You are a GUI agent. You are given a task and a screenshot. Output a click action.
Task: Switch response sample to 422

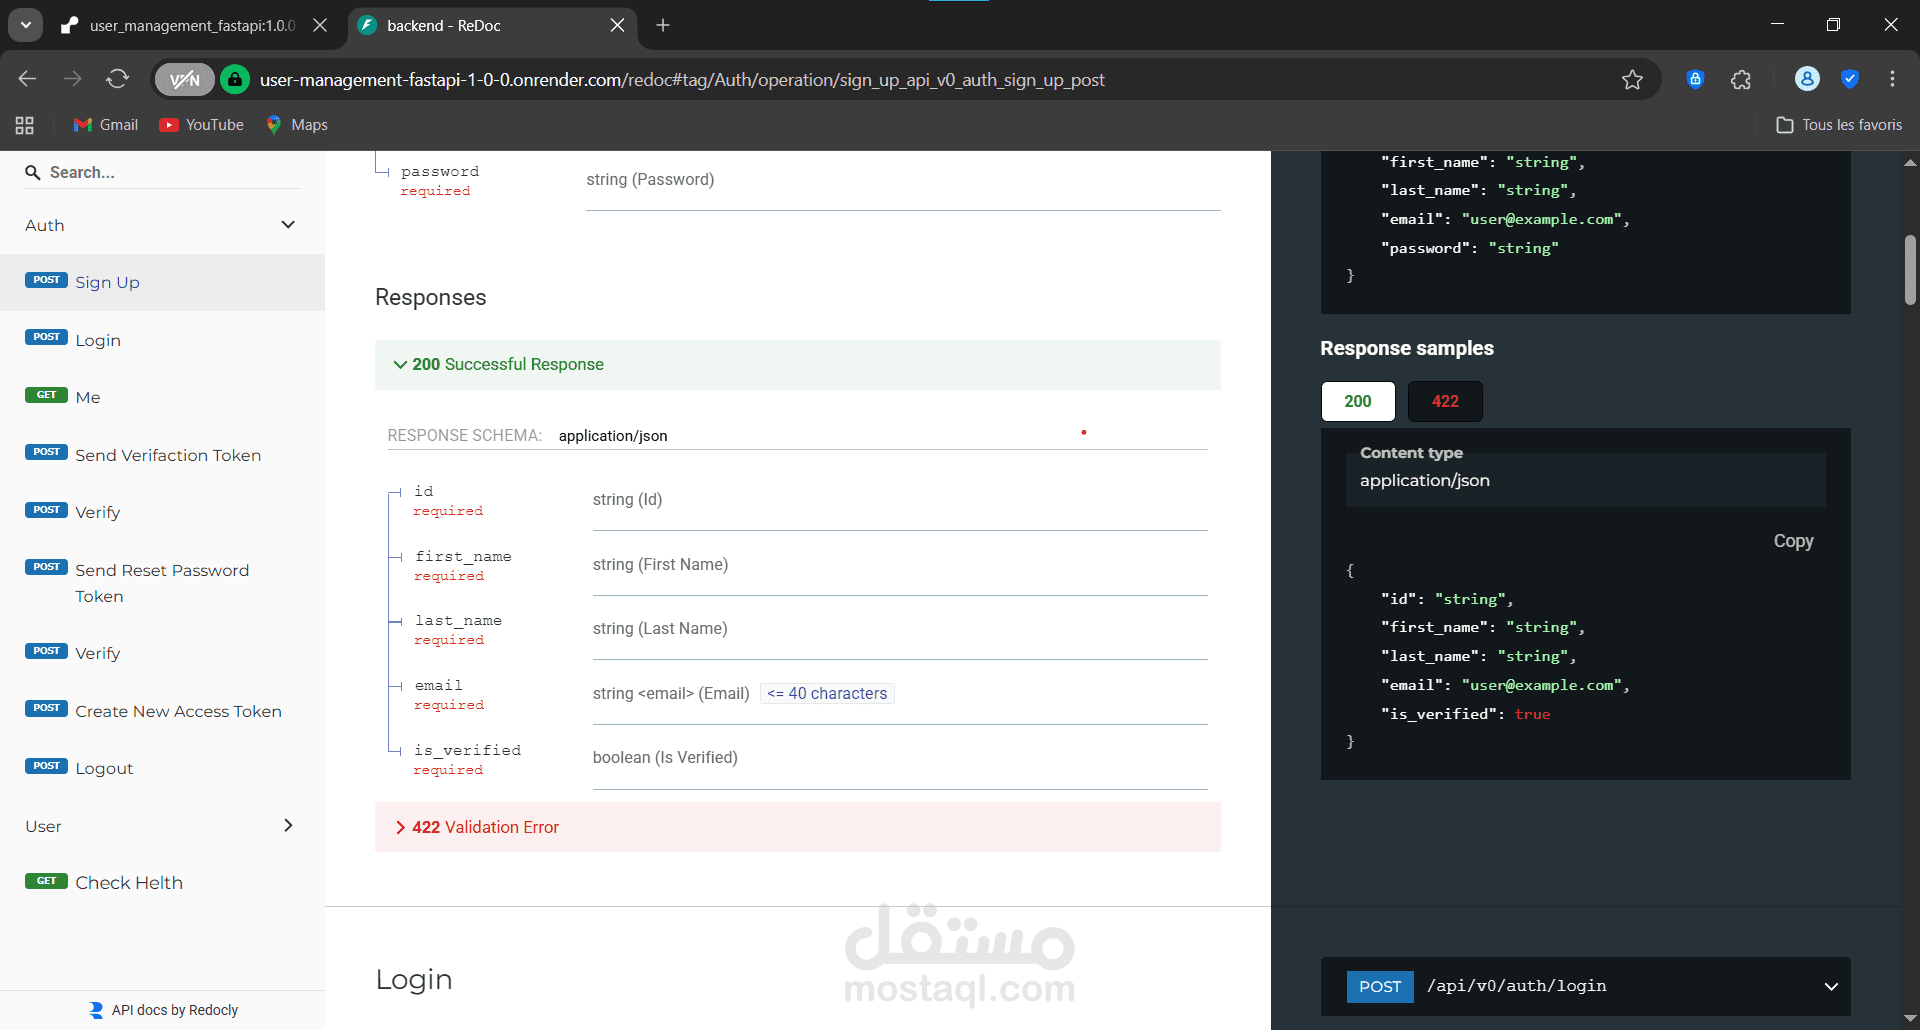coord(1444,401)
